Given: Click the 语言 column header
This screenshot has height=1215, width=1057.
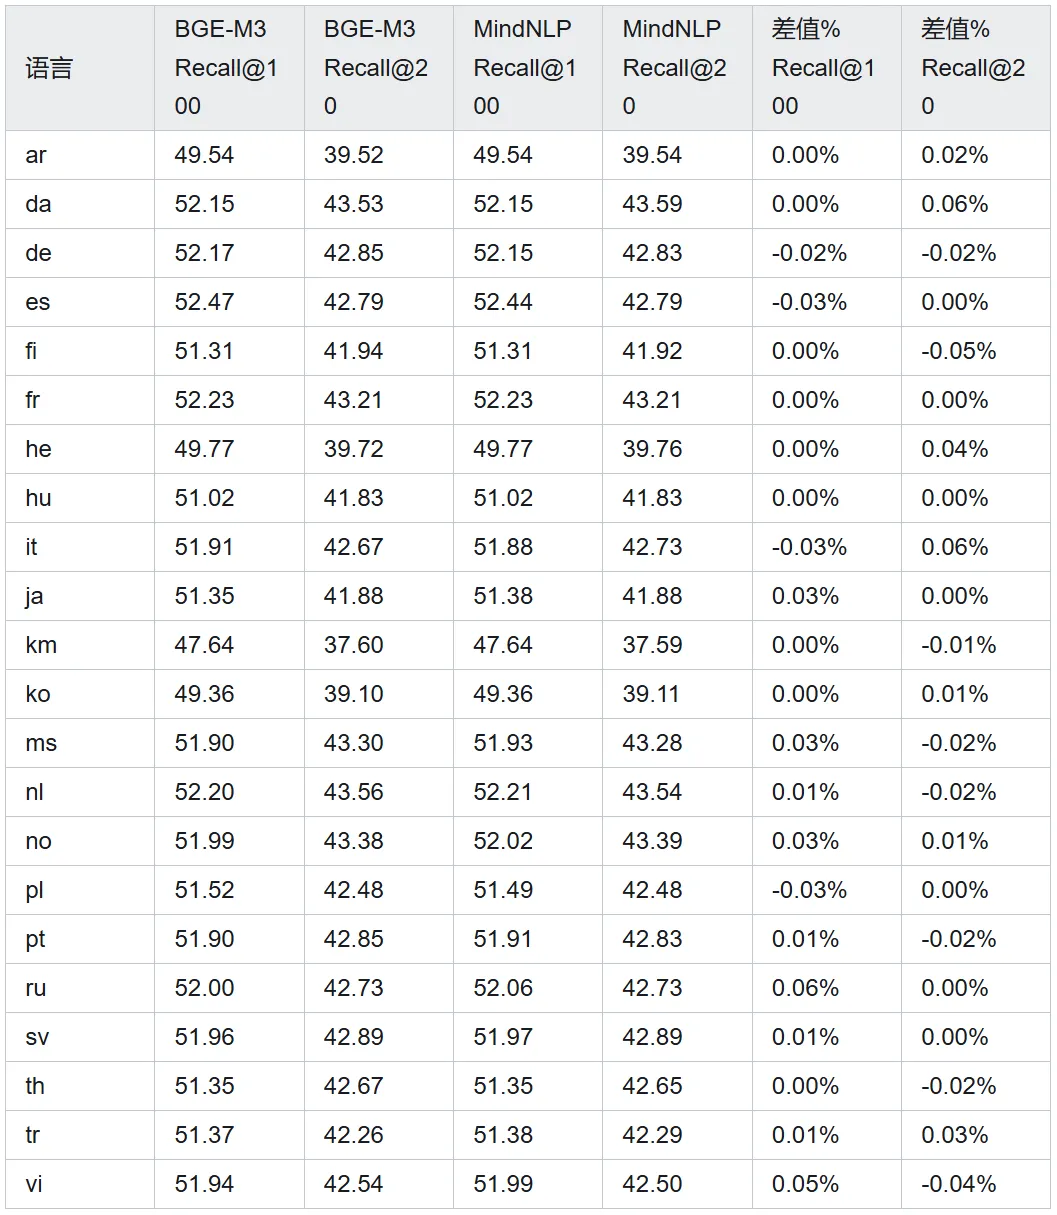Looking at the screenshot, I should point(49,68).
